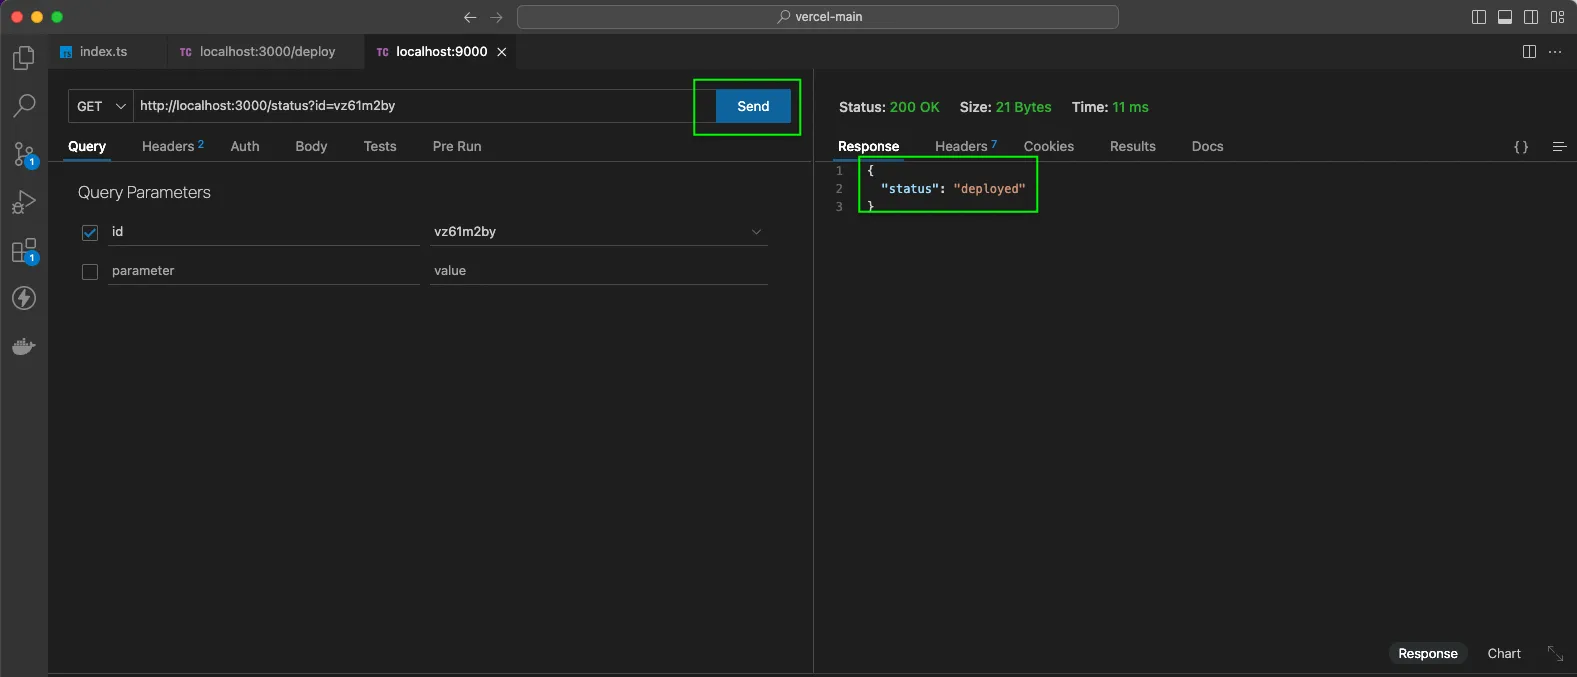
Task: Open editor more actions ellipsis
Action: tap(1555, 52)
